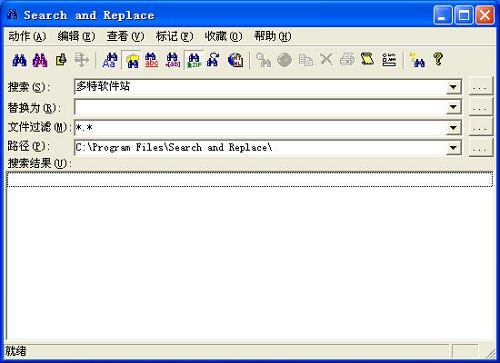Screen dimensions: 500x363
Task: Click the 搜索结果(U) label
Action: pyautogui.click(x=39, y=164)
